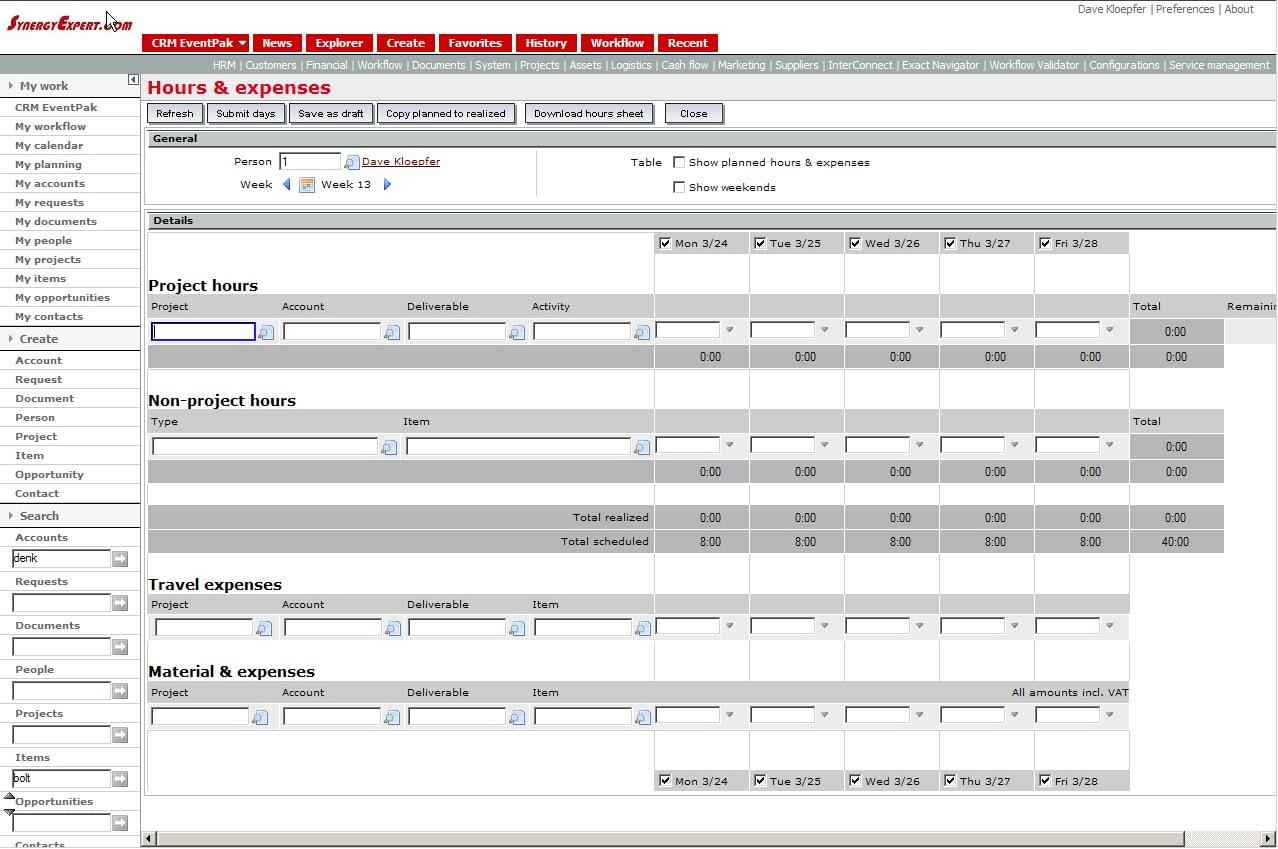This screenshot has height=849, width=1278.
Task: Collapse the Search sidebar section
Action: point(11,516)
